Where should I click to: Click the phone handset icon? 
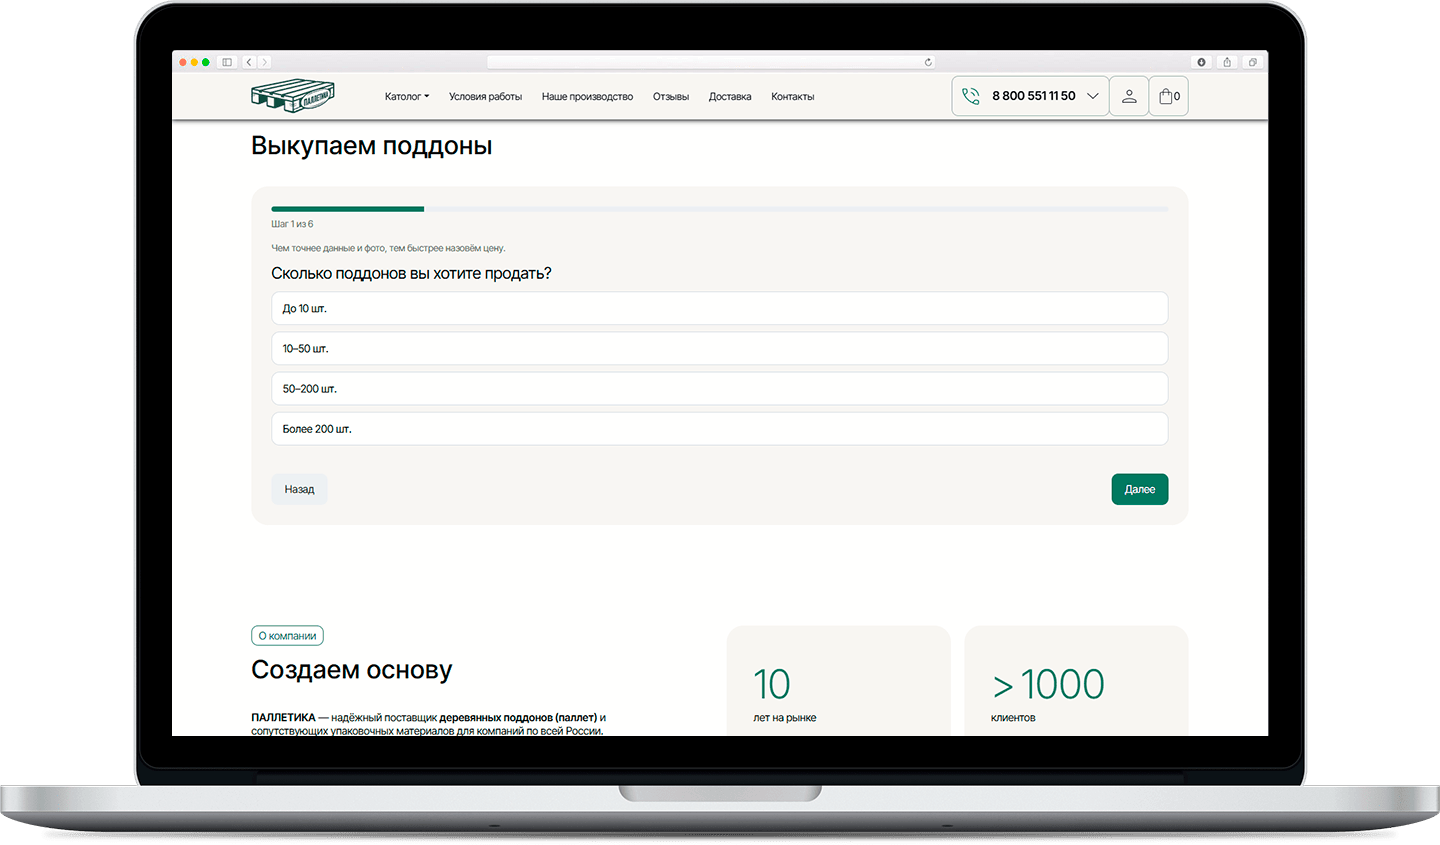(x=970, y=96)
